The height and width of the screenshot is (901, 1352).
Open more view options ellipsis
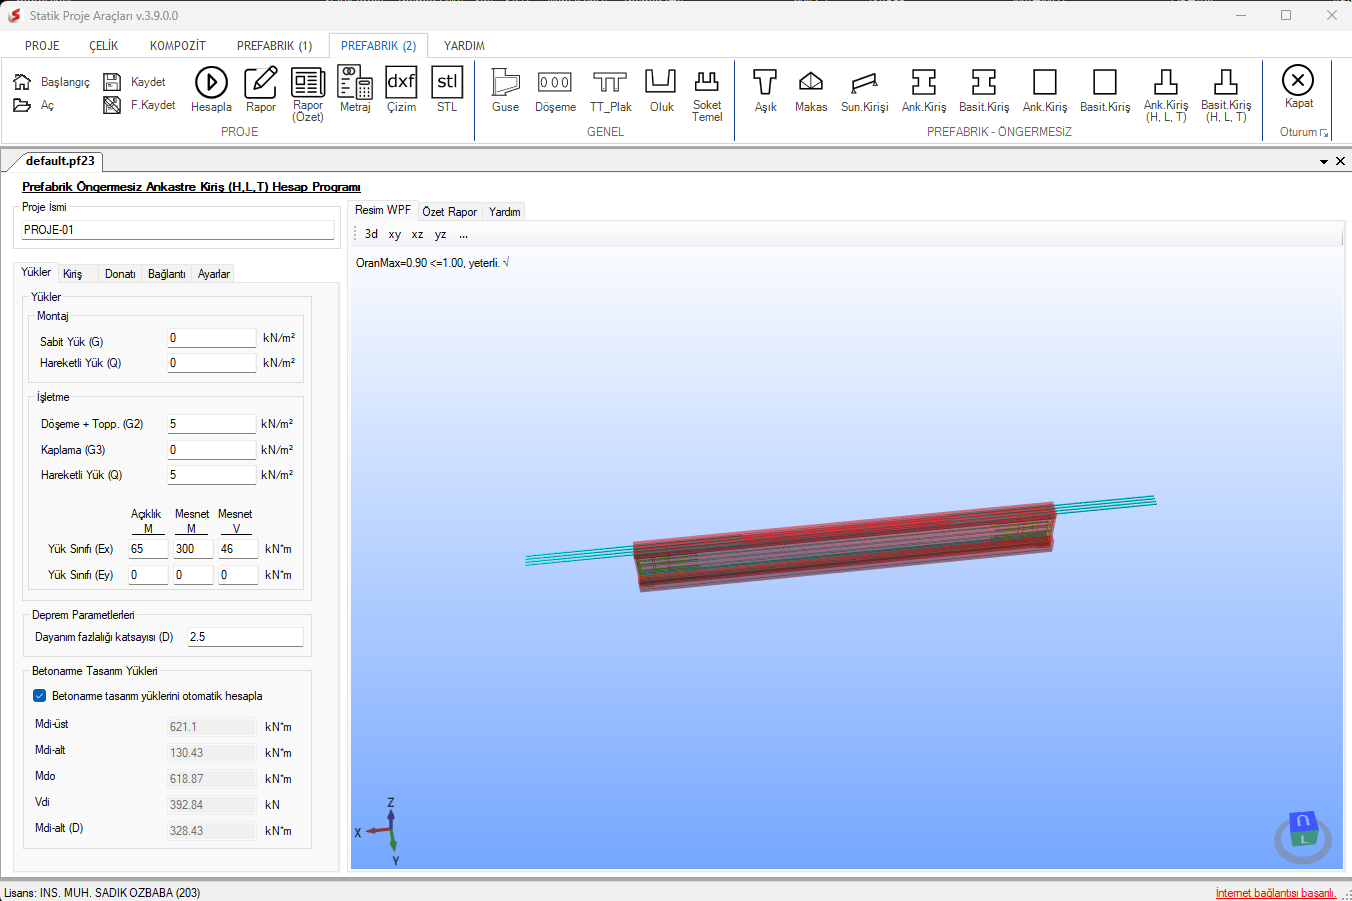click(x=463, y=234)
